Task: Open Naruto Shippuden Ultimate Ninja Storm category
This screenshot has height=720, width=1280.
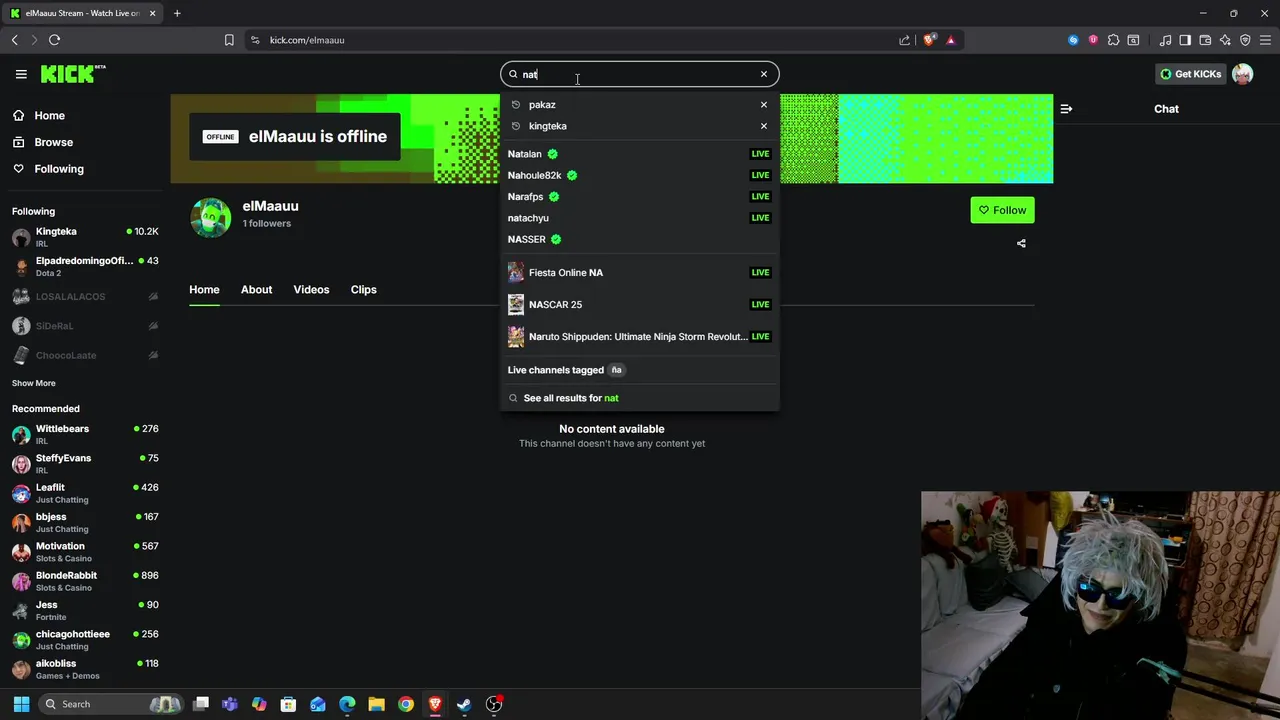Action: tap(639, 336)
